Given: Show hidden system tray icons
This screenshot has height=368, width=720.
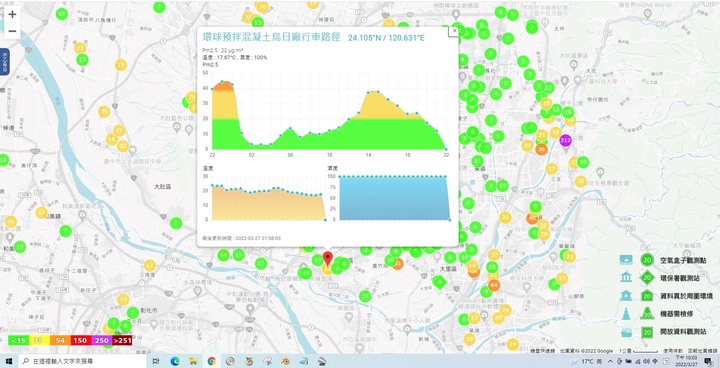Looking at the screenshot, I should (611, 361).
